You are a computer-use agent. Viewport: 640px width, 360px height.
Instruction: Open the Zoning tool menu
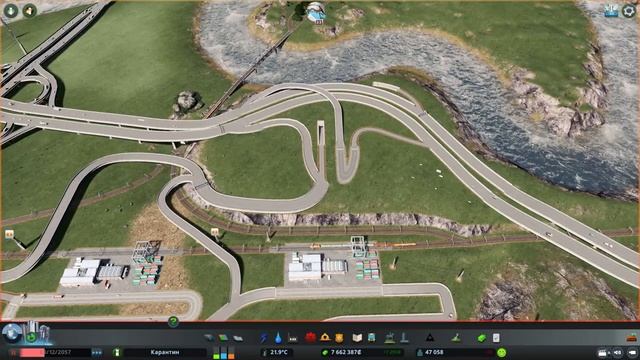[223, 338]
